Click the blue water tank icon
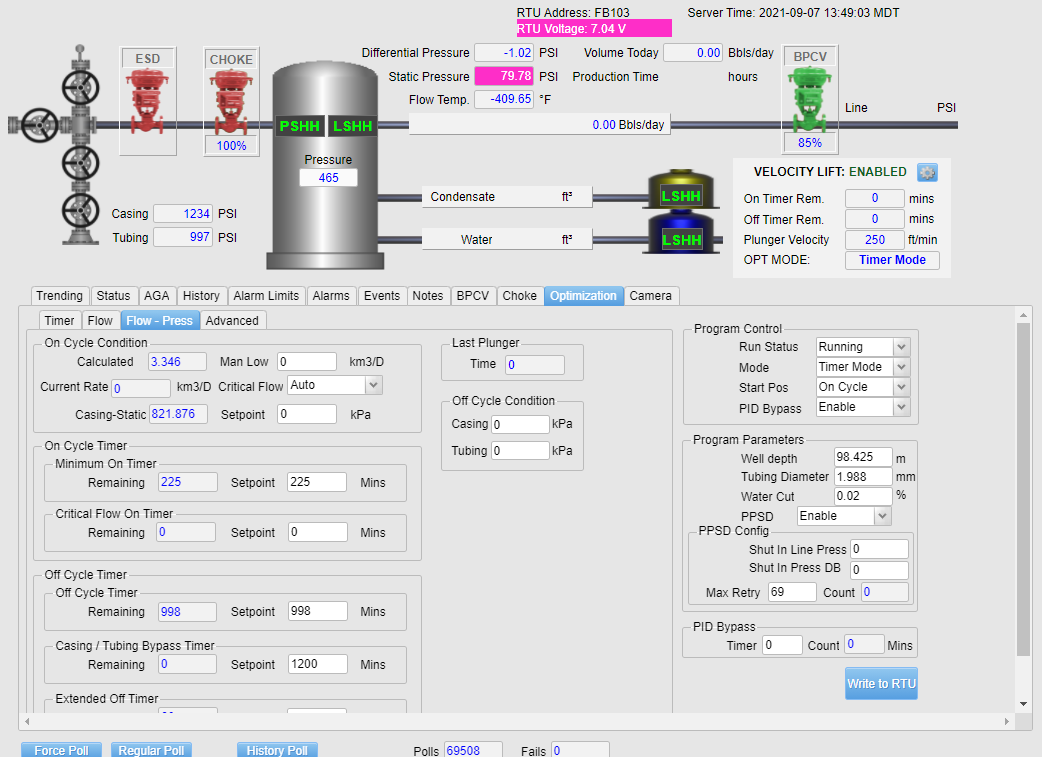Image resolution: width=1042 pixels, height=757 pixels. click(680, 233)
